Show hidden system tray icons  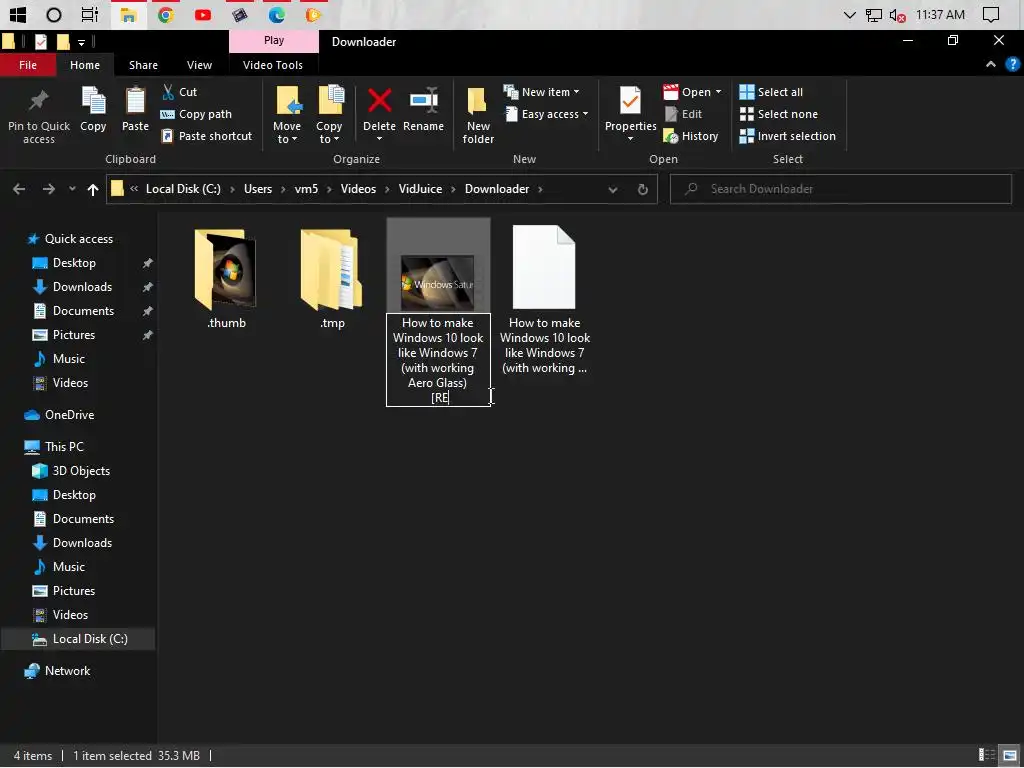(849, 14)
